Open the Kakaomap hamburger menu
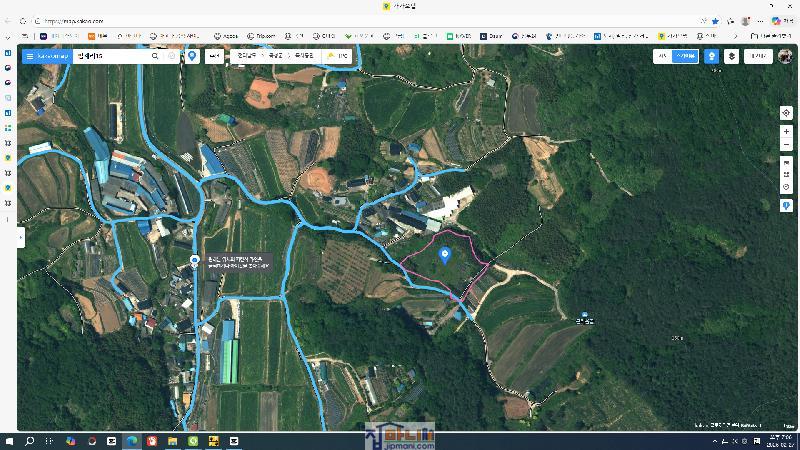This screenshot has width=800, height=450. click(30, 56)
